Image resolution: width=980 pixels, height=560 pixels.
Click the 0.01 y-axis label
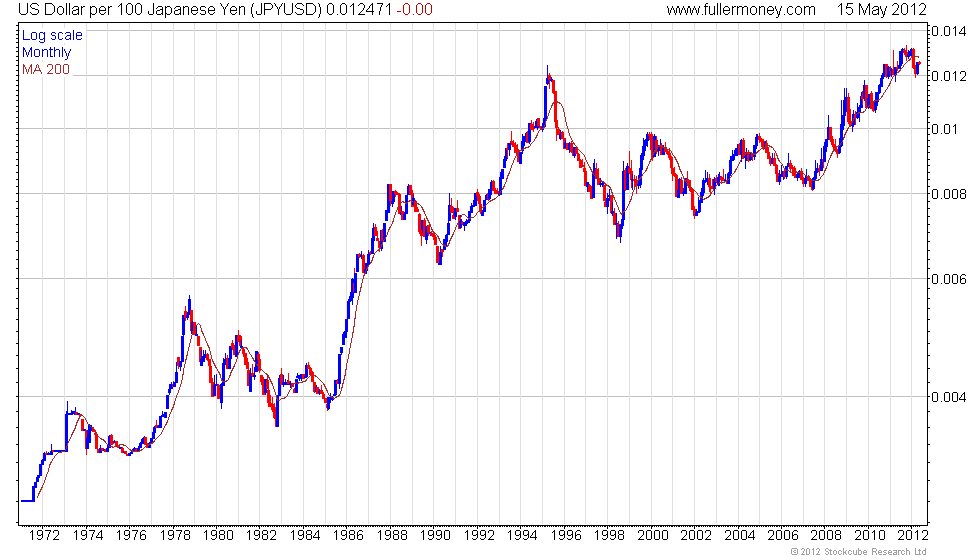click(944, 129)
